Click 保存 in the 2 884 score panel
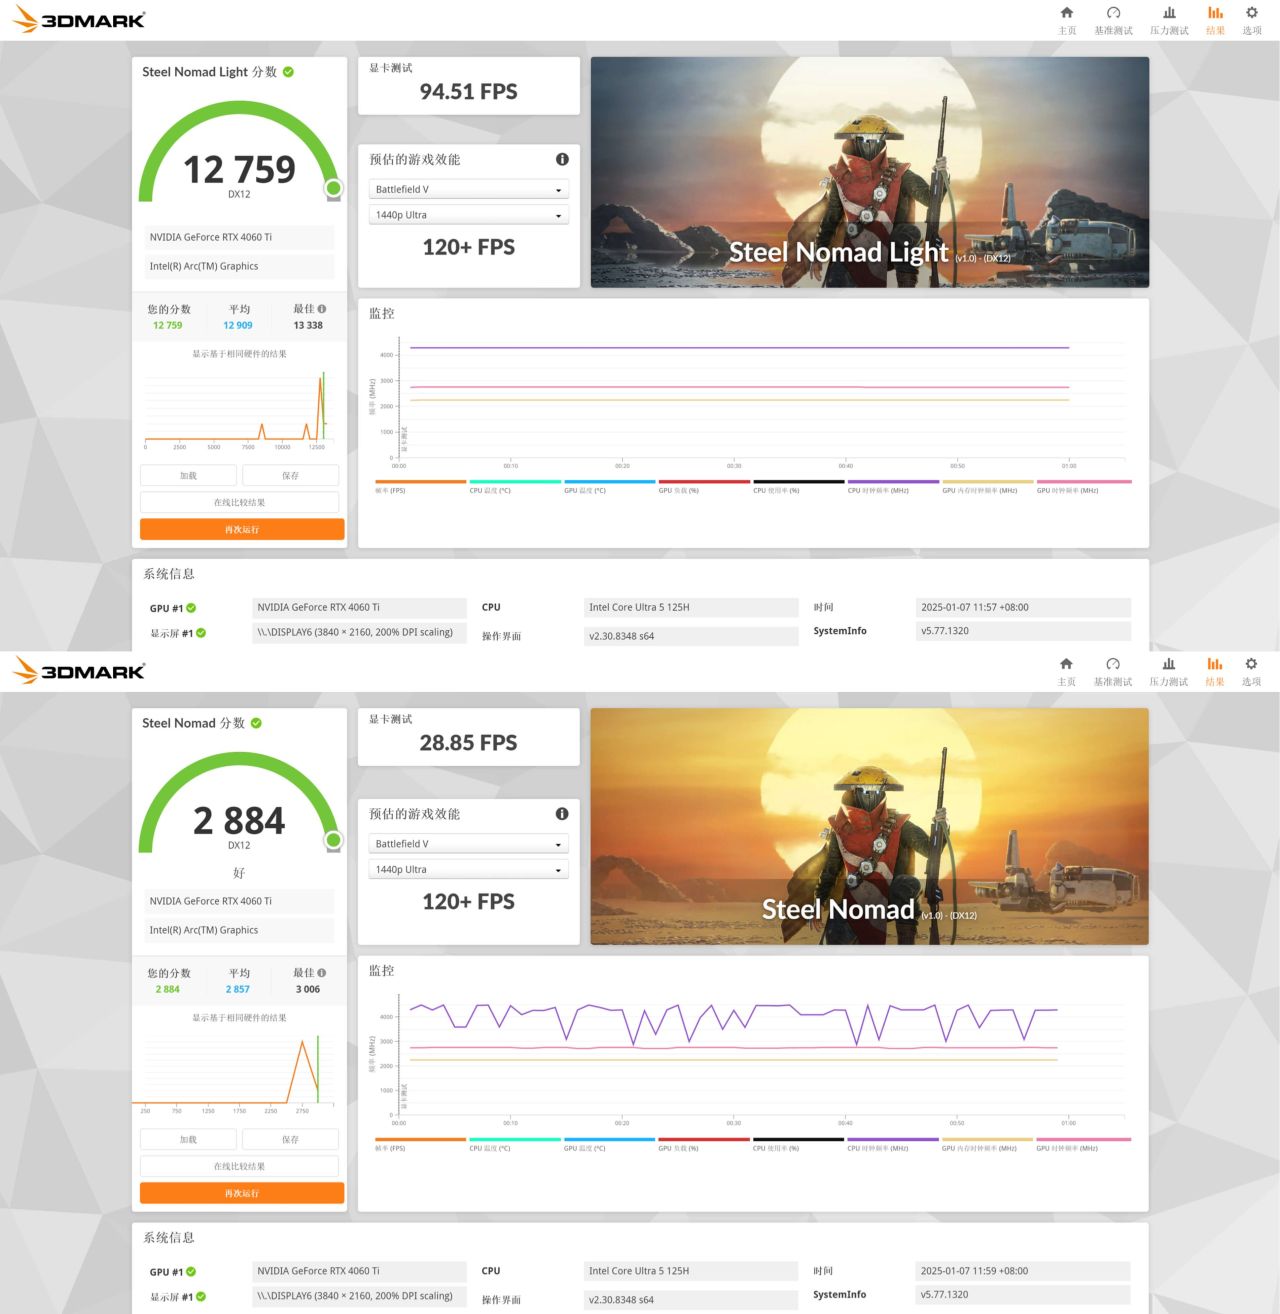 (290, 1140)
